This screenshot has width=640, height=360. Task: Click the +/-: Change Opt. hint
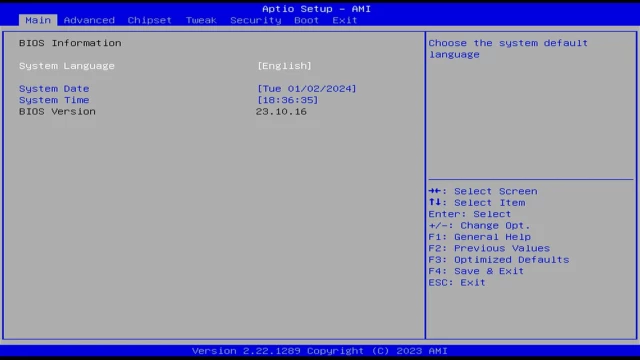point(479,225)
